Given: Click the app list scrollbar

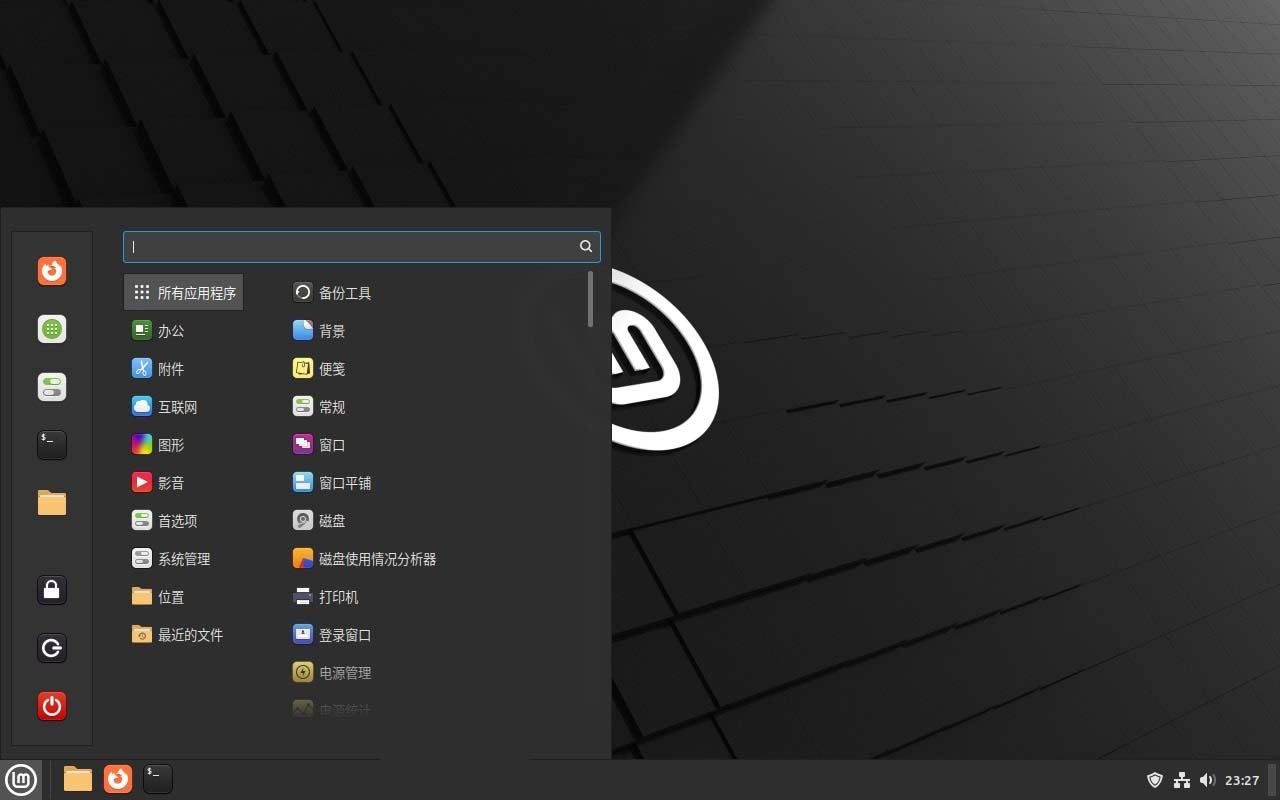Looking at the screenshot, I should pyautogui.click(x=591, y=300).
